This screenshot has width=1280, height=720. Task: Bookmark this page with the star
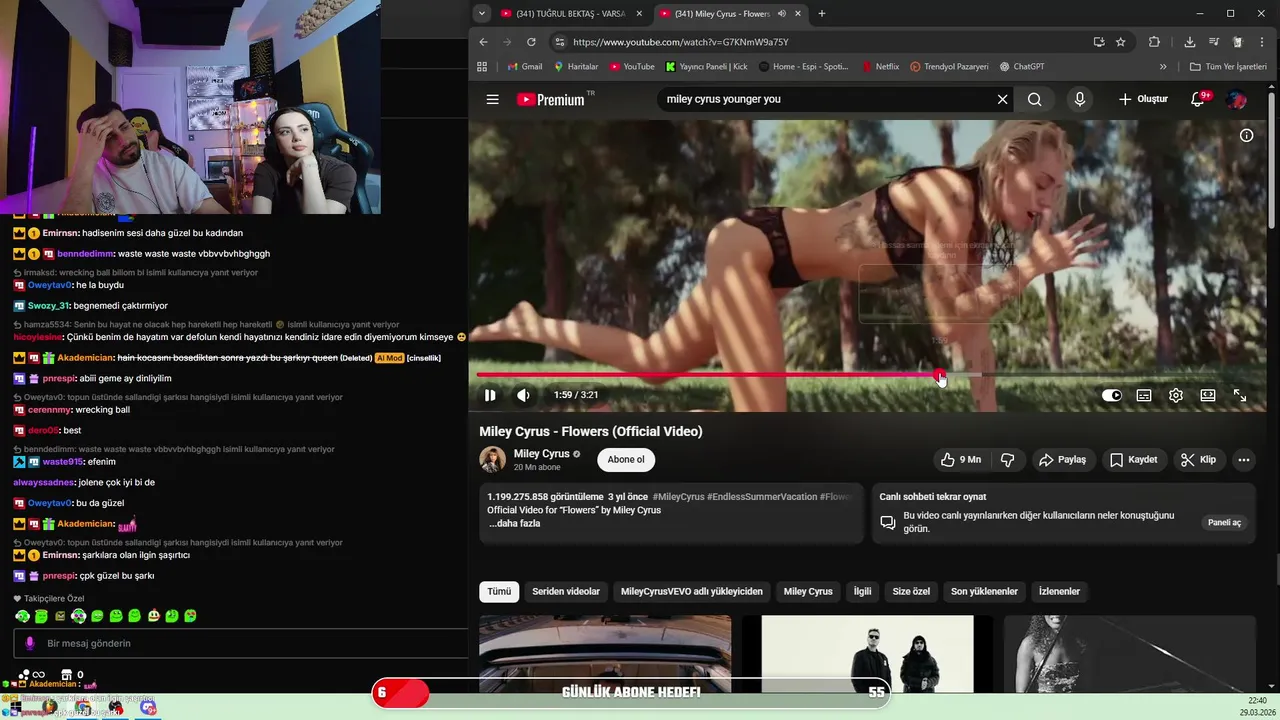(1121, 42)
